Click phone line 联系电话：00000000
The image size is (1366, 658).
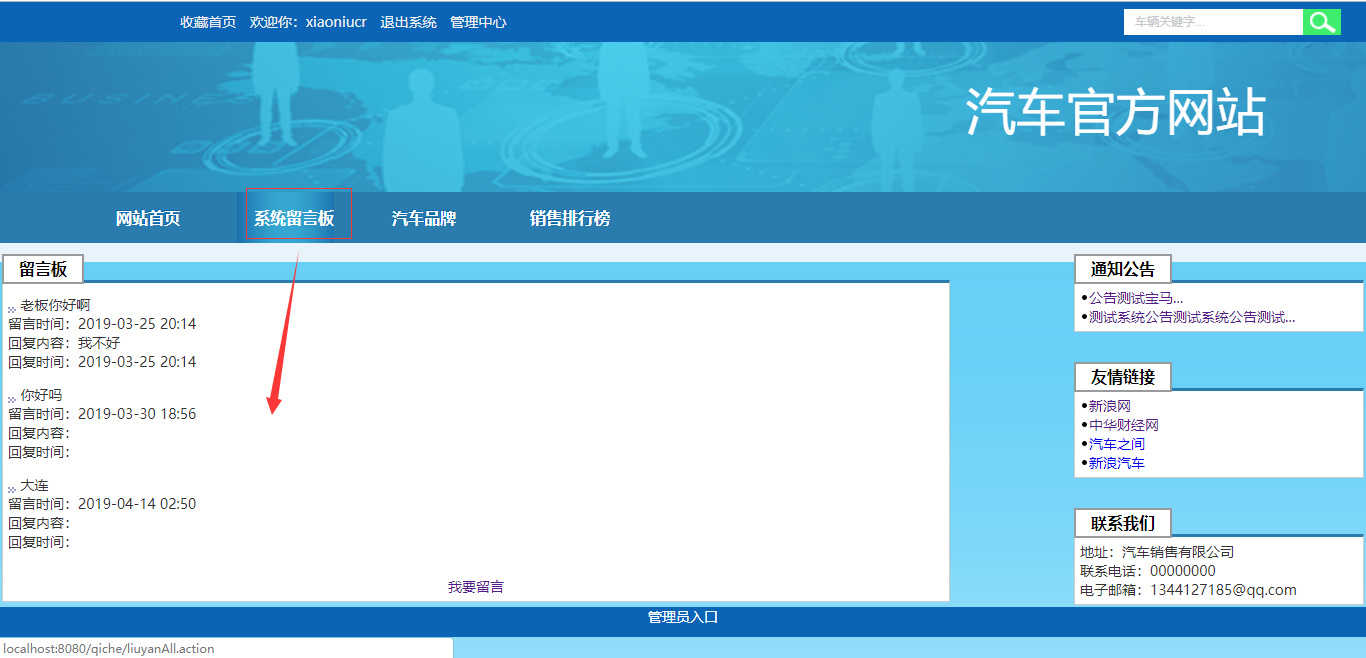click(x=1148, y=571)
